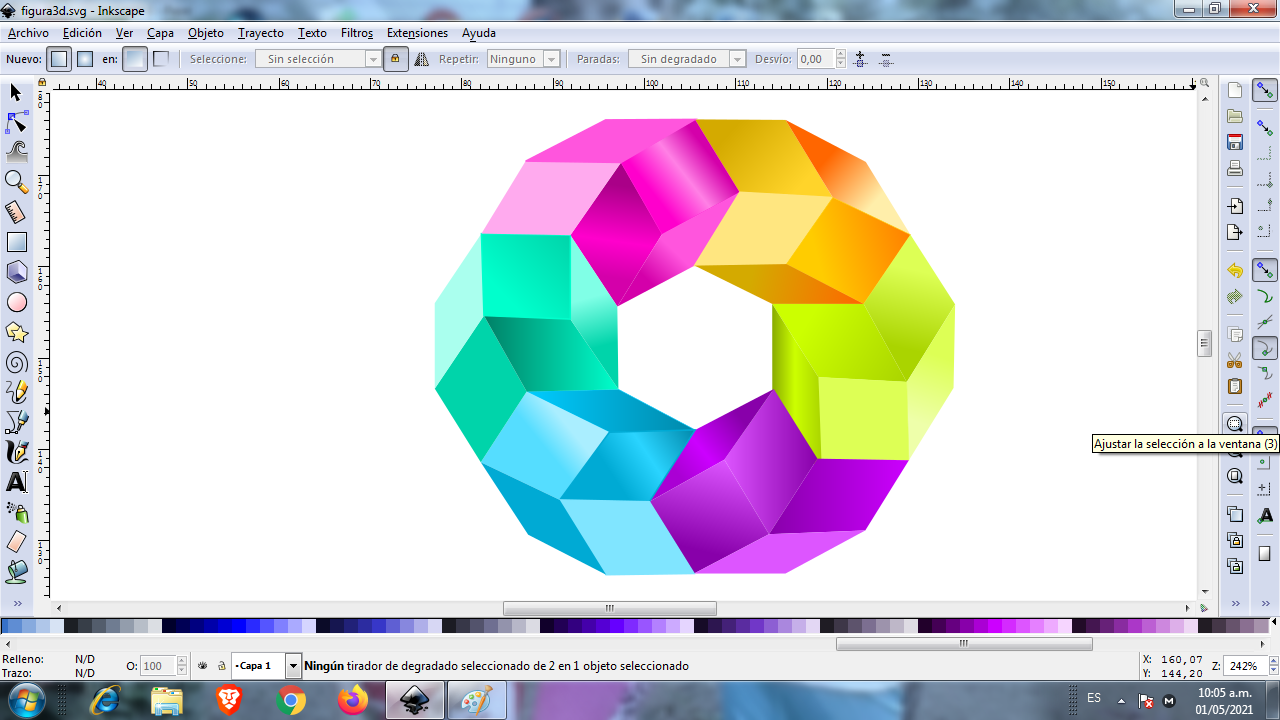Screen dimensions: 1280x720
Task: Click the vertical canvas scrollbar thumb
Action: tap(1205, 343)
